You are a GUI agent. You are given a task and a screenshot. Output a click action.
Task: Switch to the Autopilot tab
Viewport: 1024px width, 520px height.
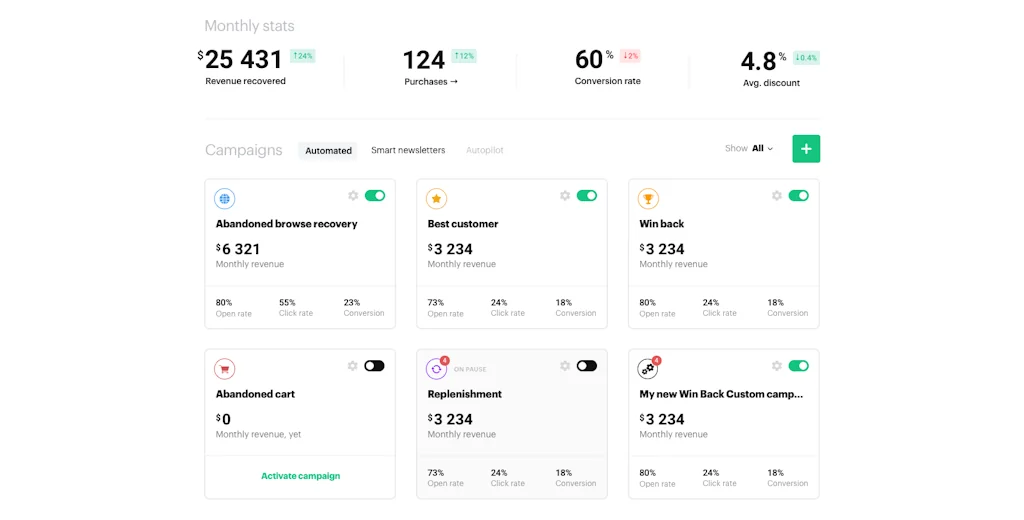[485, 150]
